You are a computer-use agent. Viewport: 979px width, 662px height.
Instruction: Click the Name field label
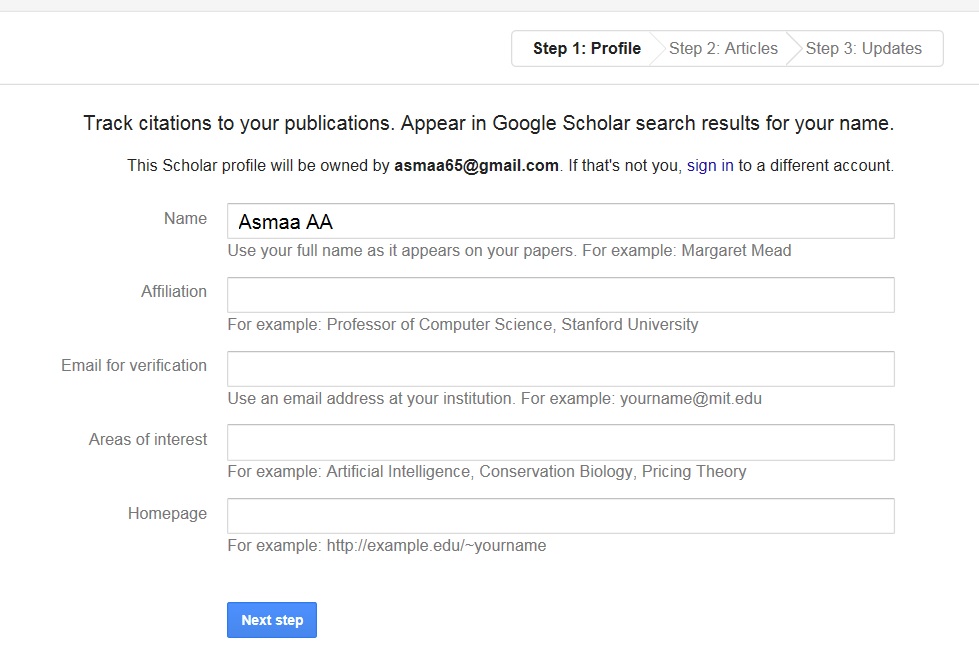tap(185, 219)
